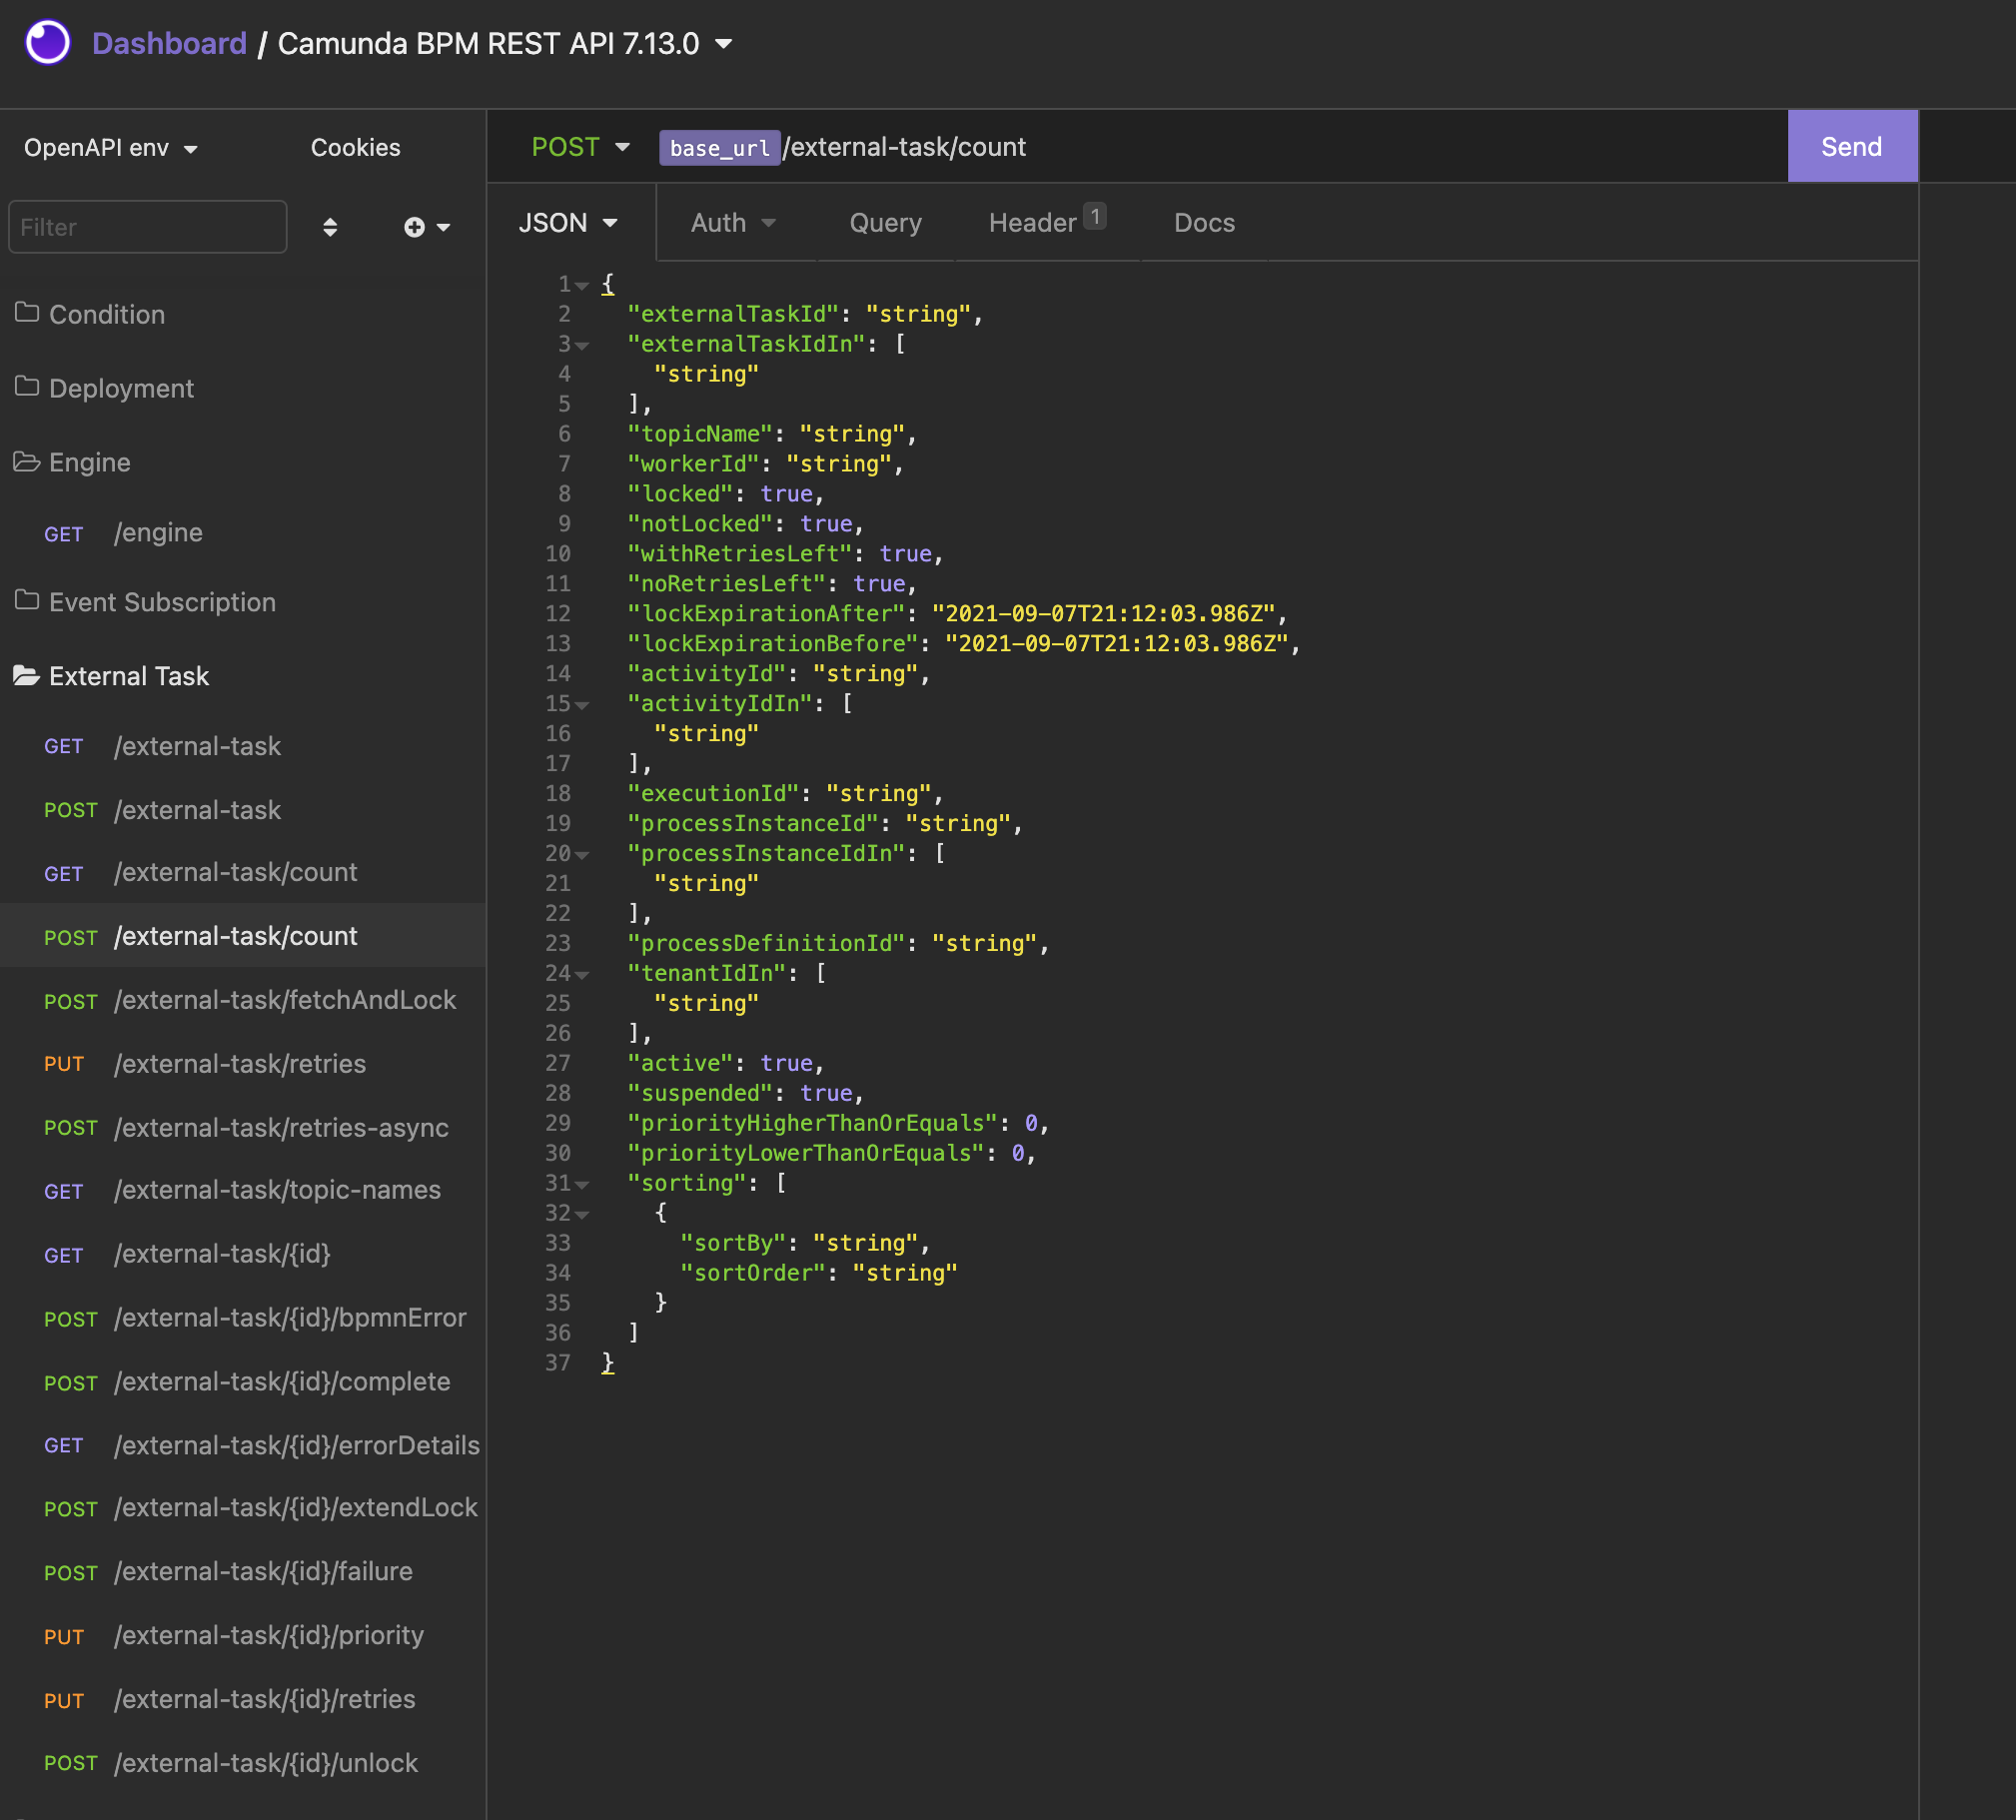Select POST /external-task/{id}/failure request
The height and width of the screenshot is (1820, 2016).
point(243,1572)
